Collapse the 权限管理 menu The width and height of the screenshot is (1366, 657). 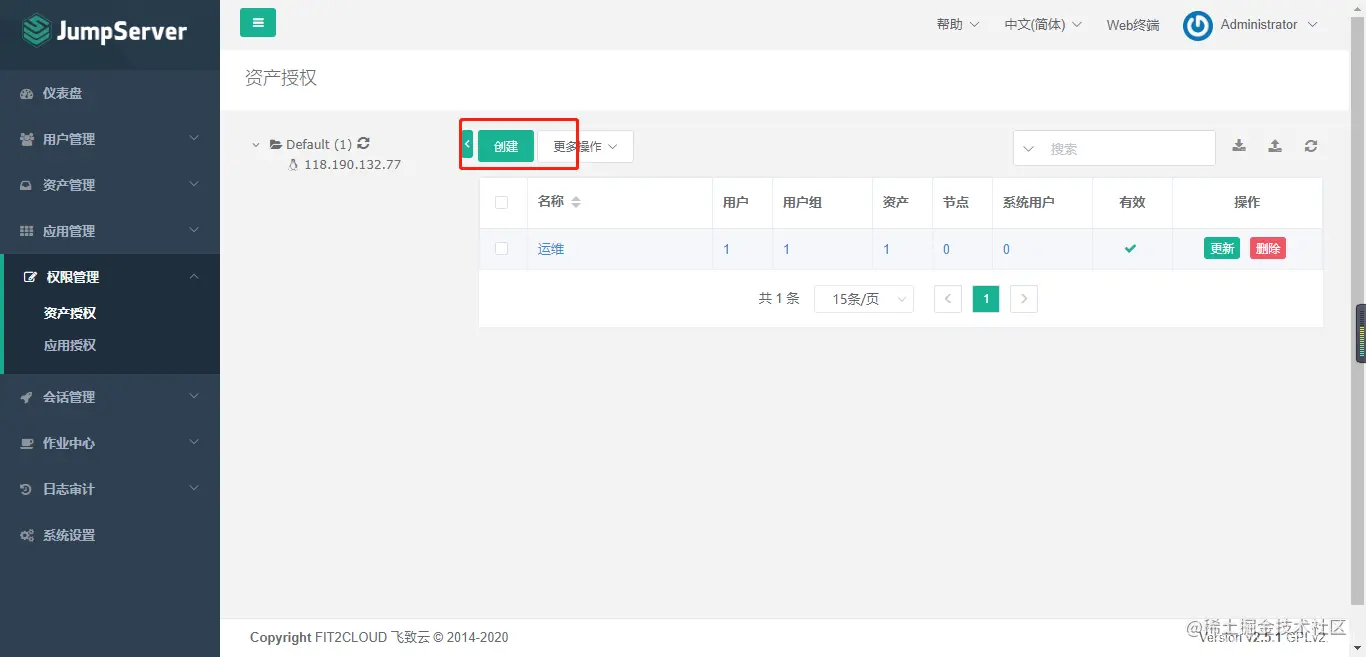click(110, 277)
